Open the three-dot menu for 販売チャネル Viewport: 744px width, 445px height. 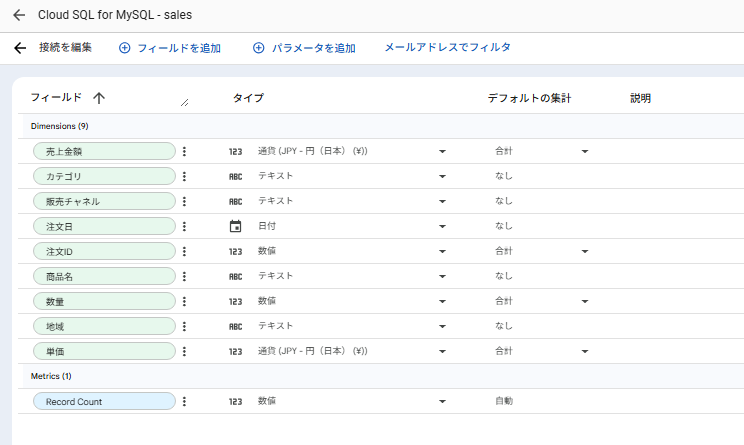(x=184, y=201)
